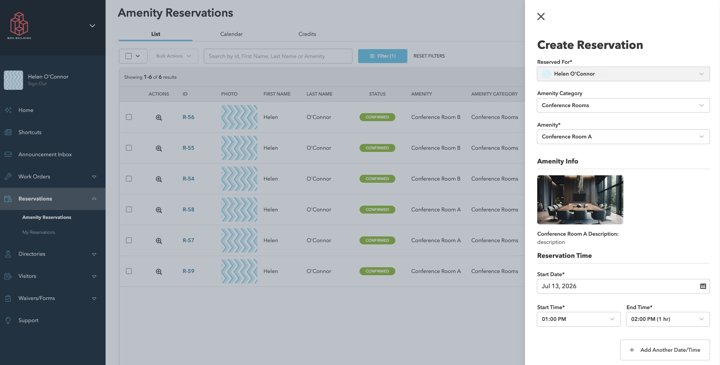Click the R-55 row photo thumbnail
This screenshot has height=365, width=720.
(x=239, y=148)
